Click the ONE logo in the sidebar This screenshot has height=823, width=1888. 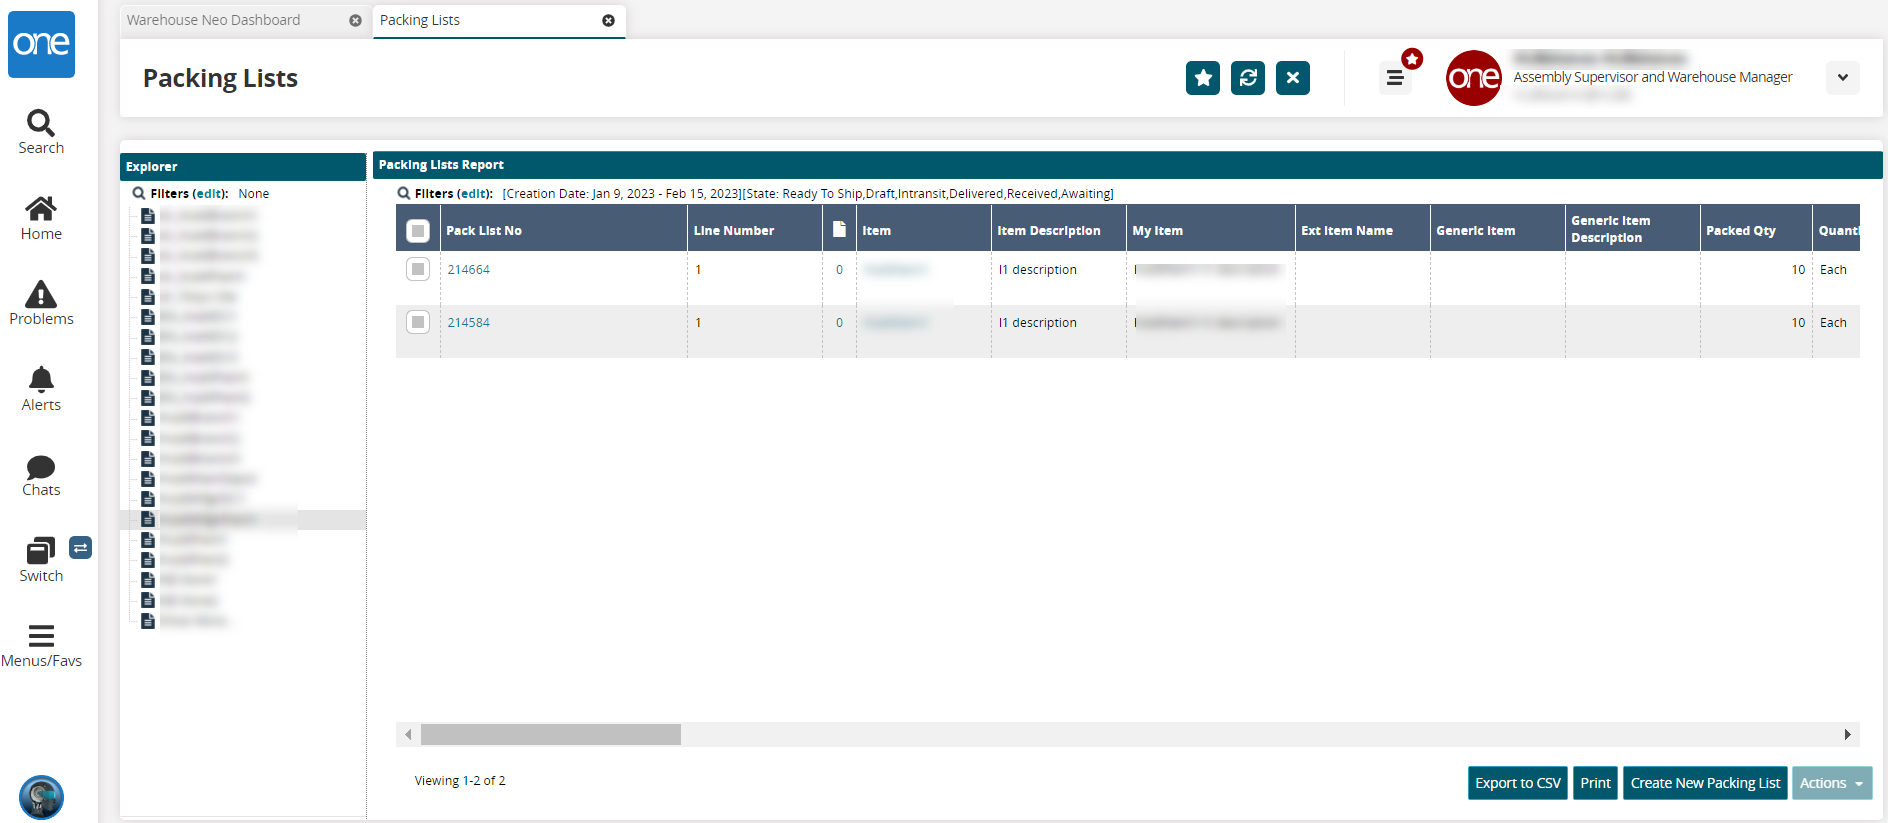(x=41, y=44)
